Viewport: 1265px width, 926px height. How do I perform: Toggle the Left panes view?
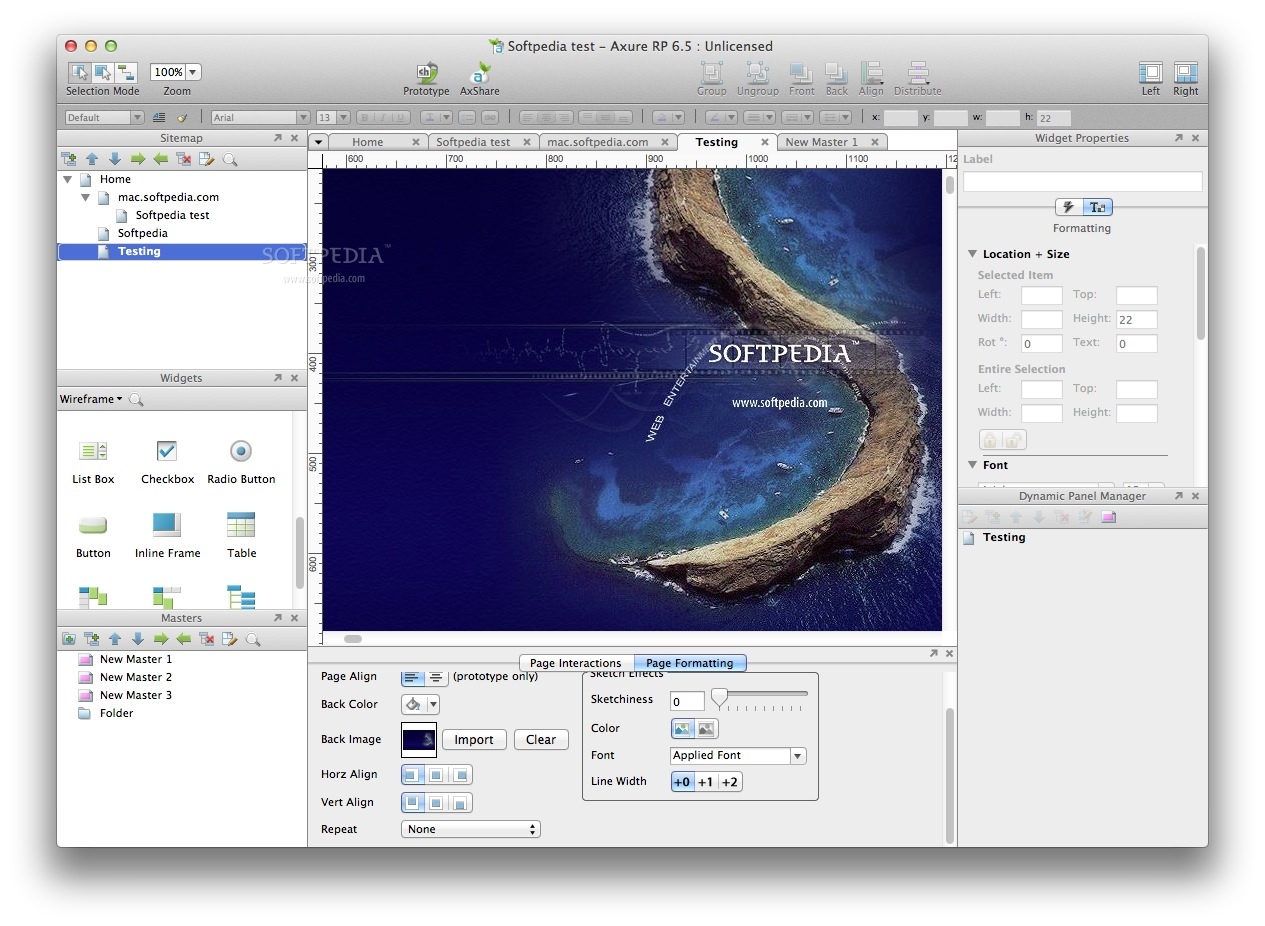[1151, 79]
